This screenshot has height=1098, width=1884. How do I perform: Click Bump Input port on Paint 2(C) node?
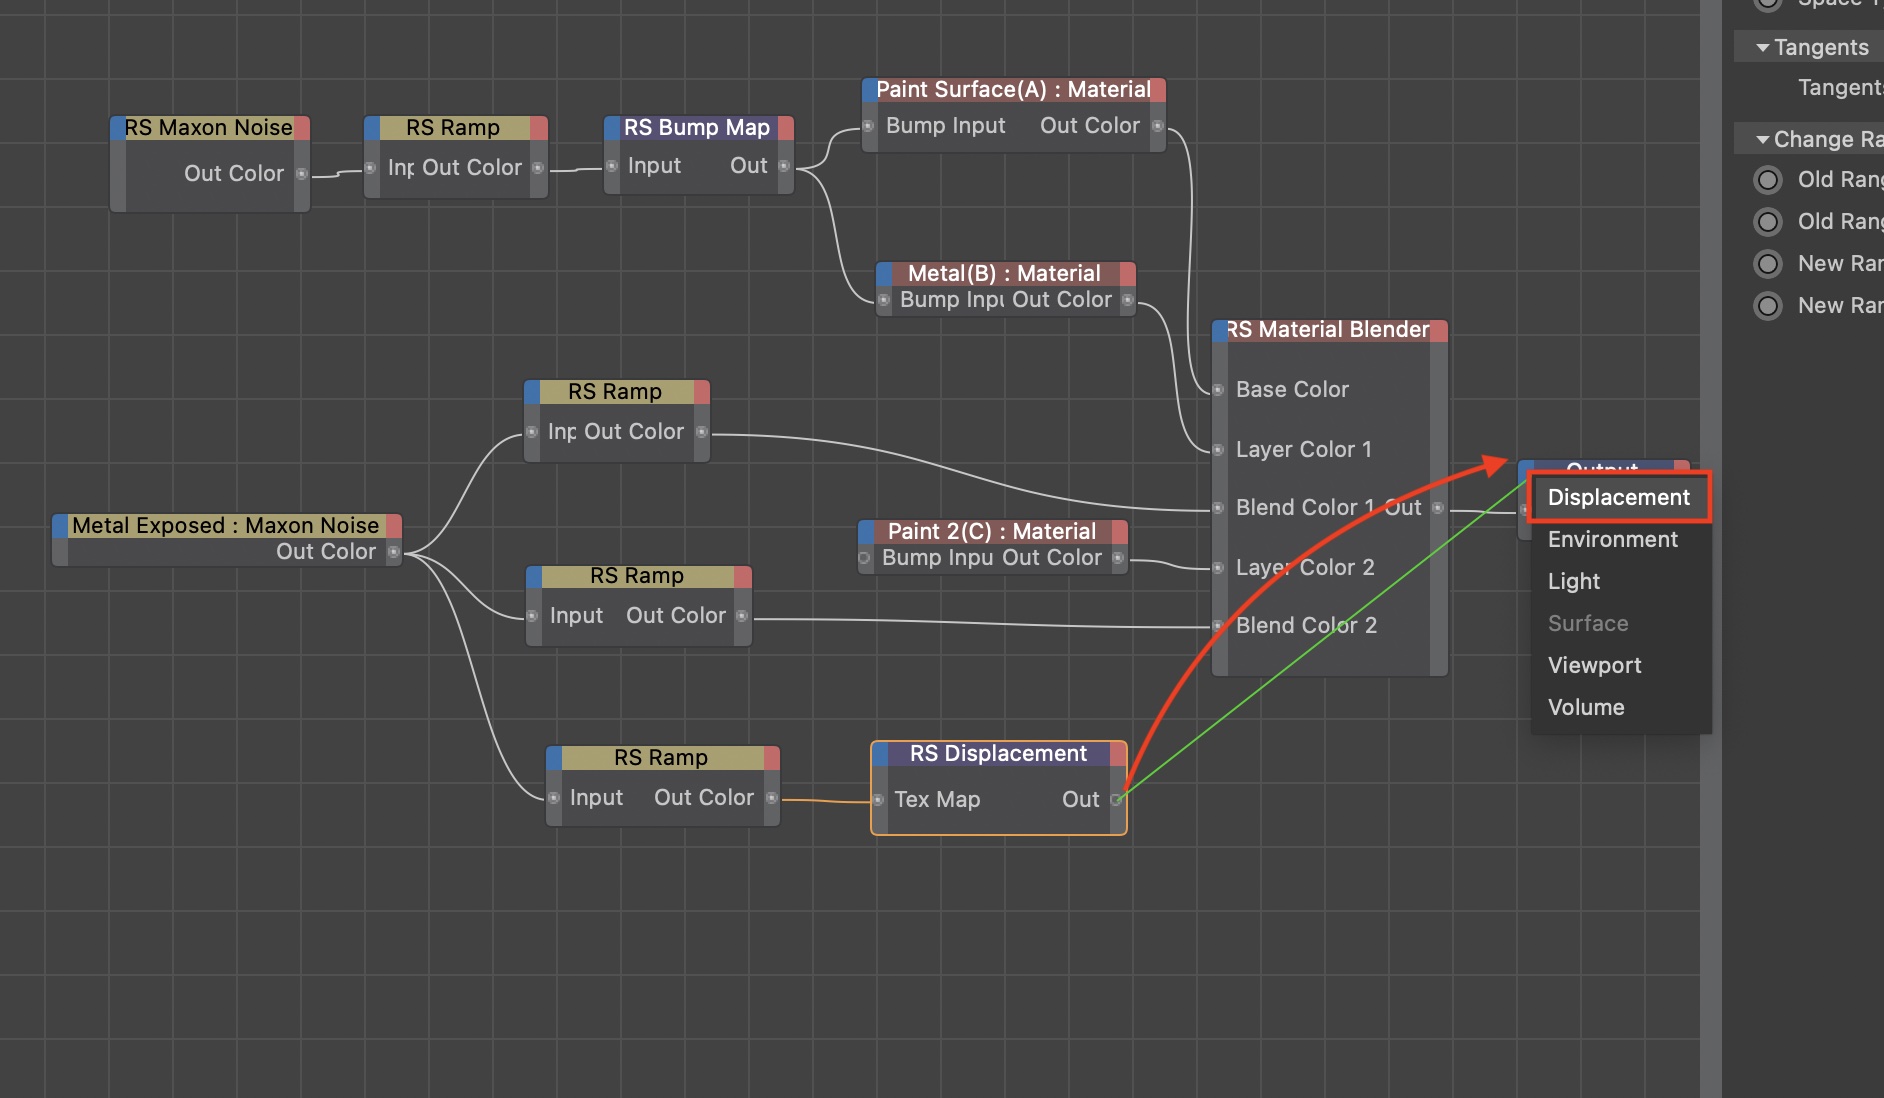click(x=865, y=558)
